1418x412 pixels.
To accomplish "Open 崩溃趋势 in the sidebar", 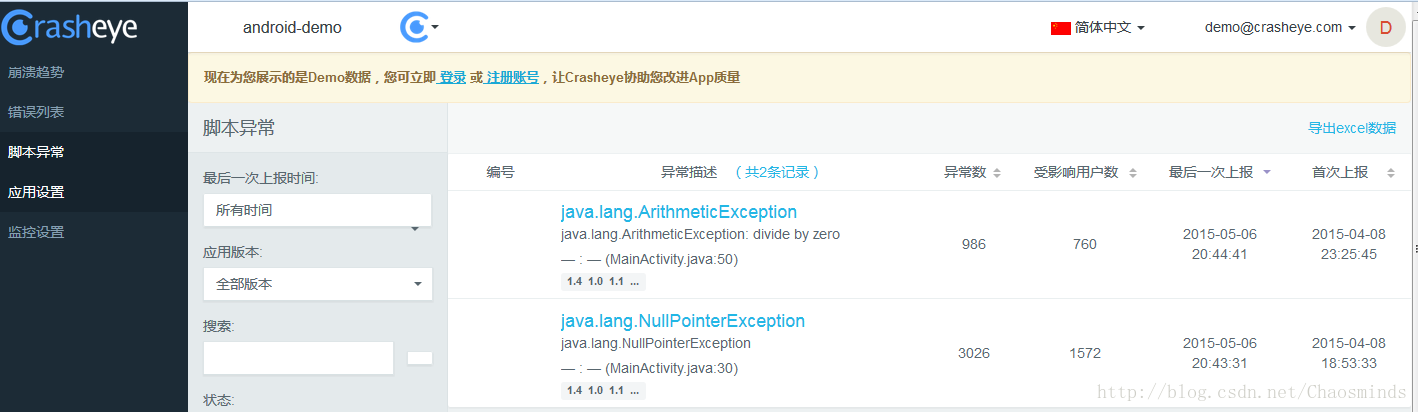I will click(x=36, y=72).
